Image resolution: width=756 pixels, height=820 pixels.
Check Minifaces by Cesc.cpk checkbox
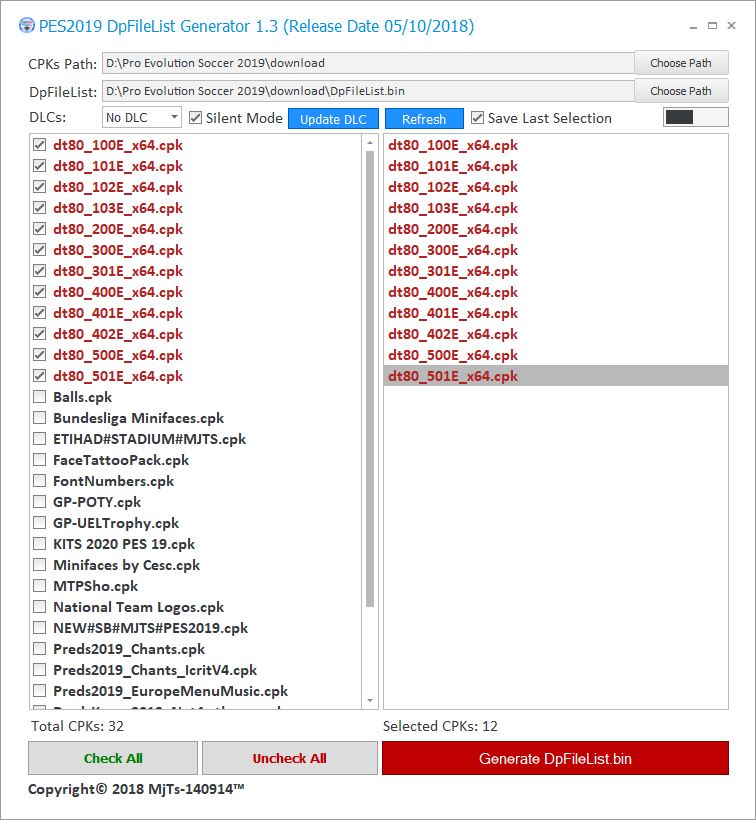coord(40,565)
